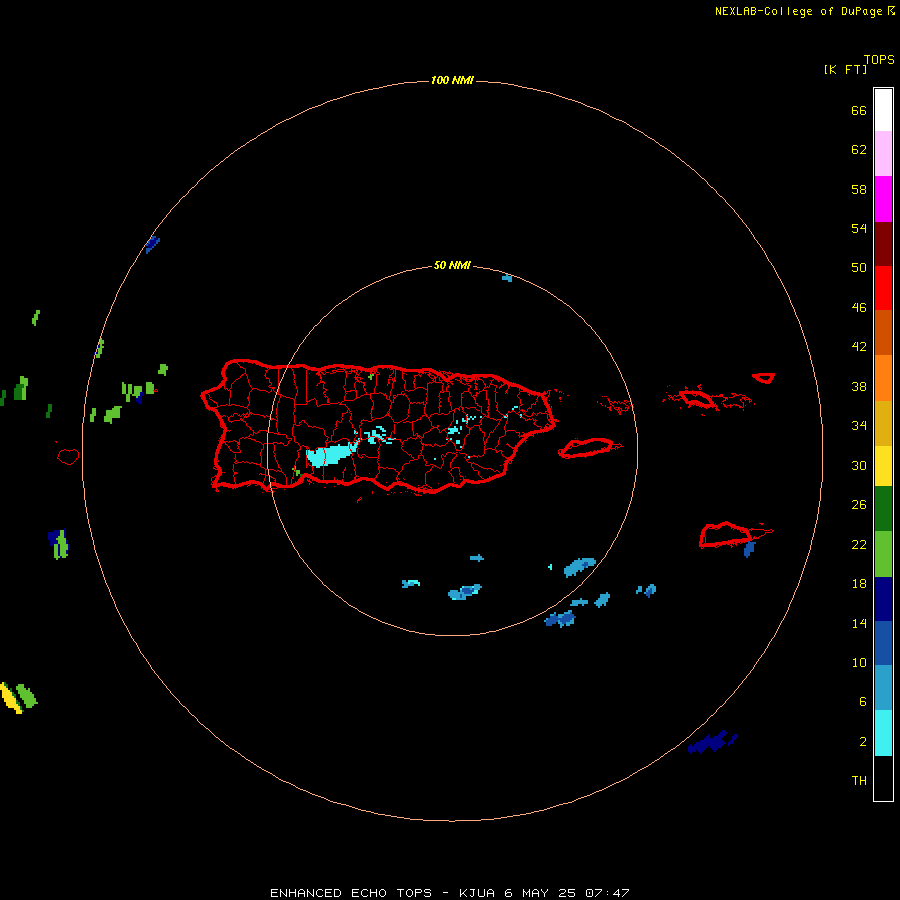Click the "50" legend value
Viewport: 900px width, 900px height.
(x=859, y=267)
